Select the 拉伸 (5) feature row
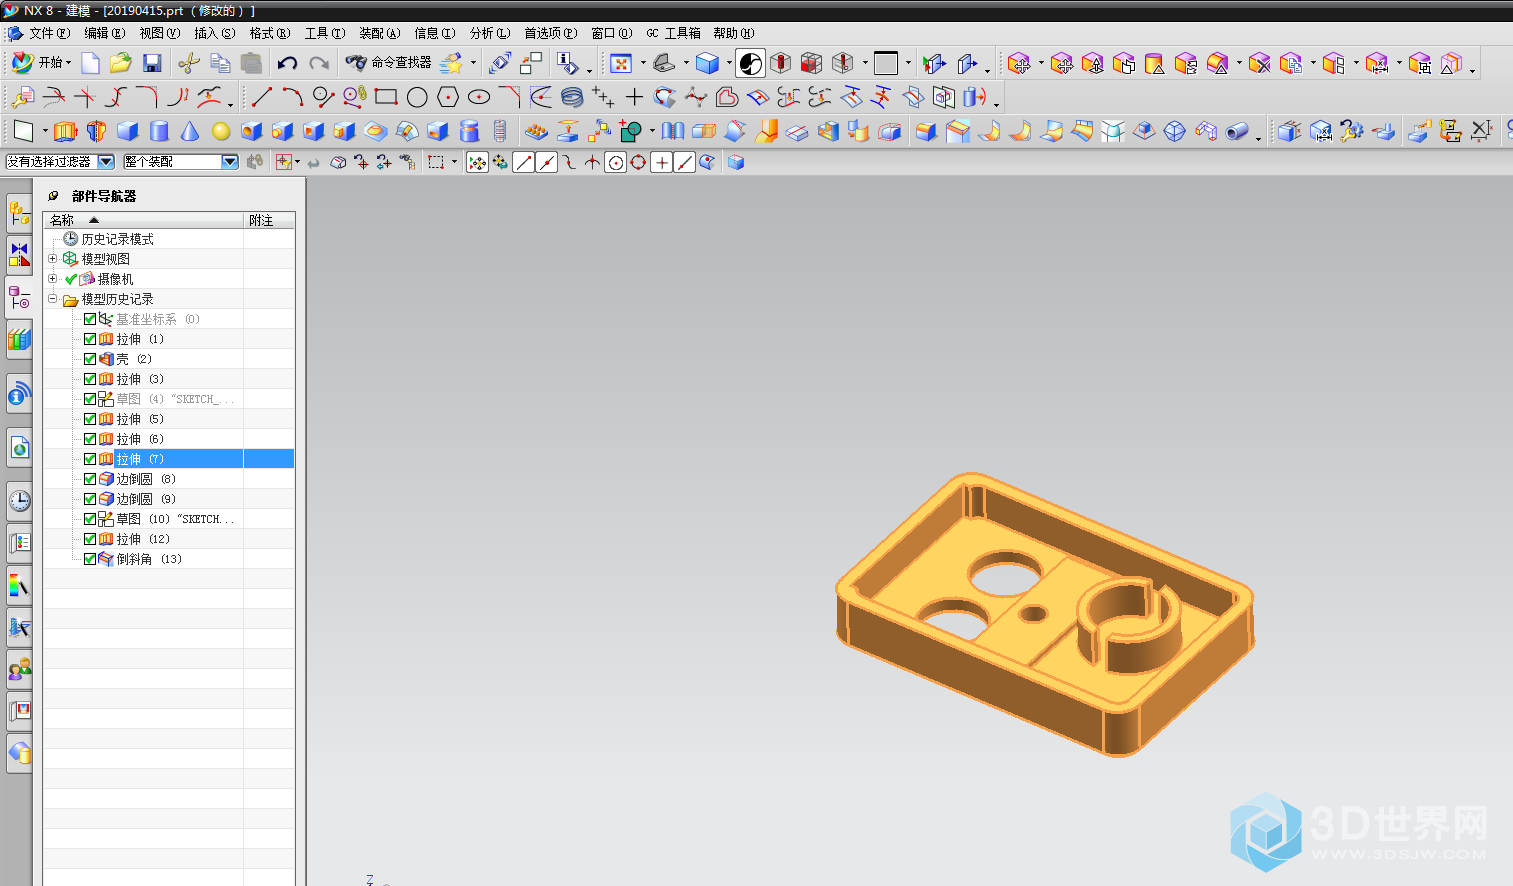The height and width of the screenshot is (886, 1513). [x=169, y=419]
